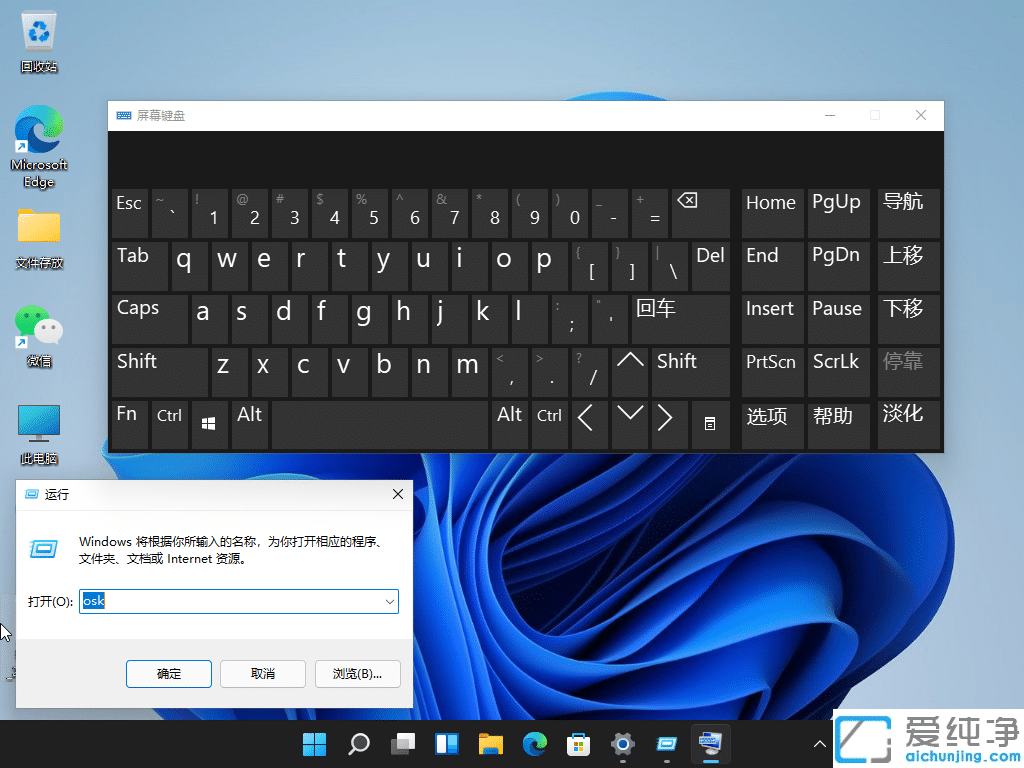This screenshot has width=1024, height=768.
Task: Open the Start menu
Action: [314, 745]
